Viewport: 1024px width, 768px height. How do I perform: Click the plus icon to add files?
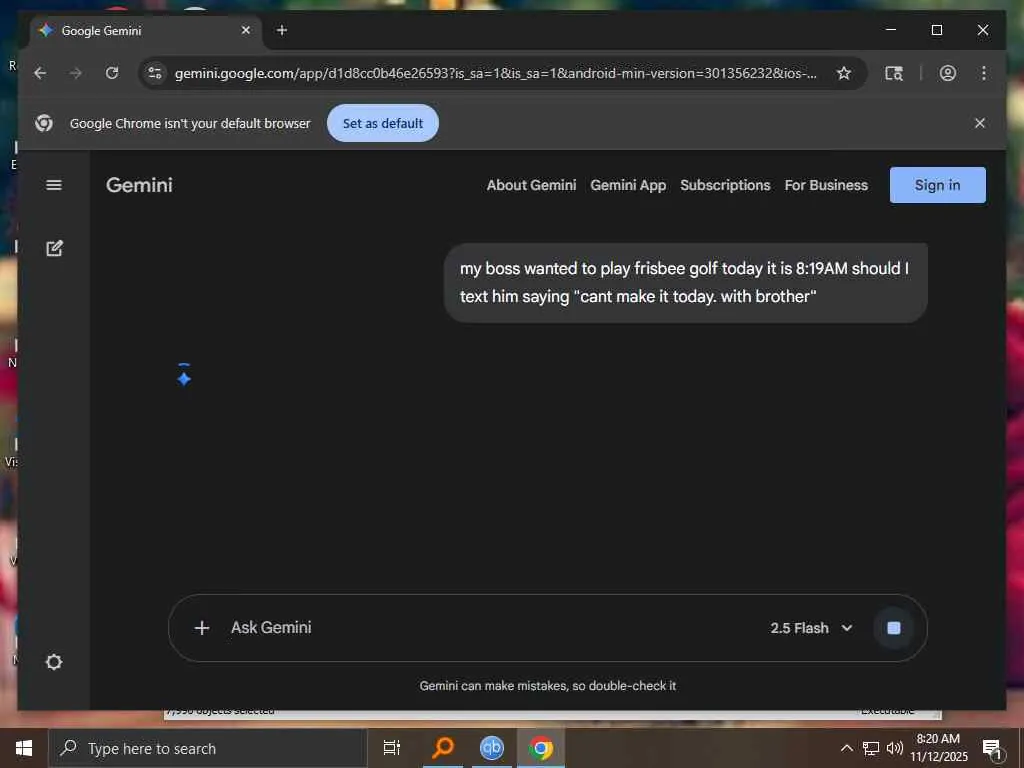(202, 628)
